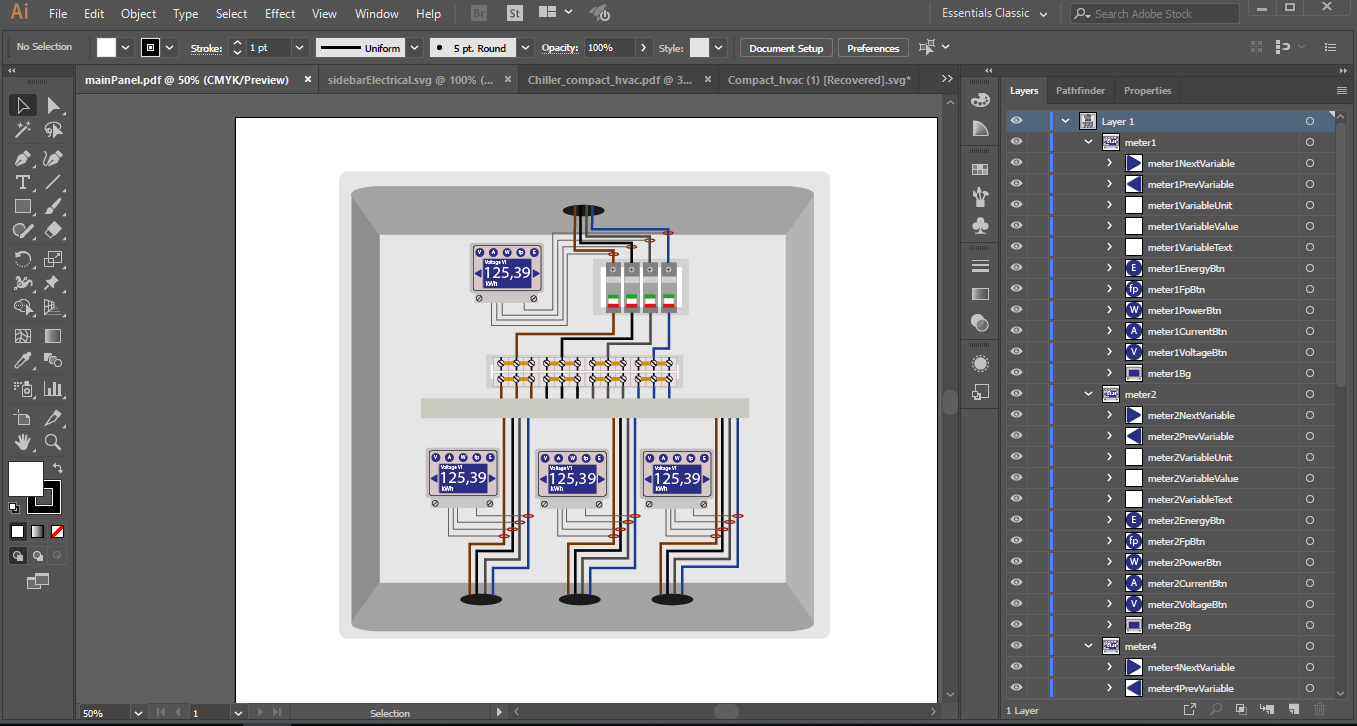Select the Direct Selection tool
This screenshot has width=1357, height=726.
click(x=53, y=105)
